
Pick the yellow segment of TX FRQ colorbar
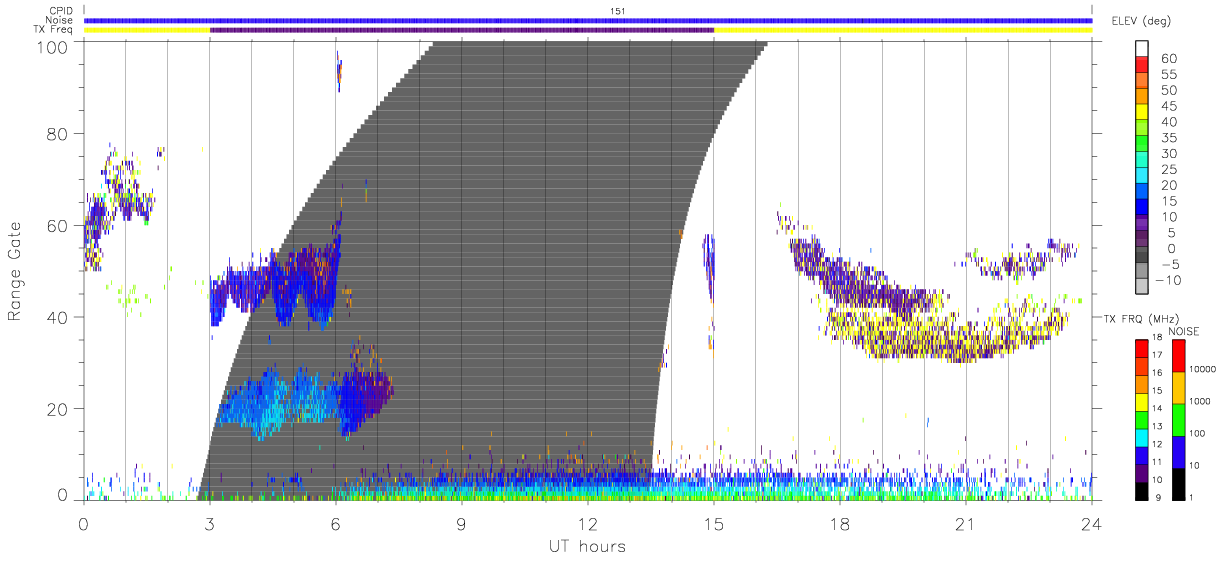pos(1142,402)
